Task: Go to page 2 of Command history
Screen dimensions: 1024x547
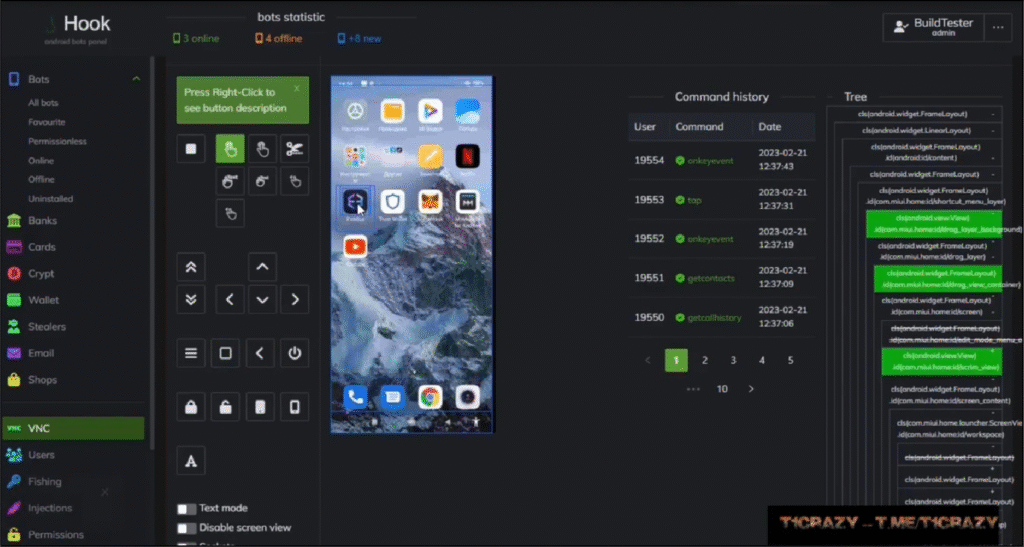Action: 704,360
